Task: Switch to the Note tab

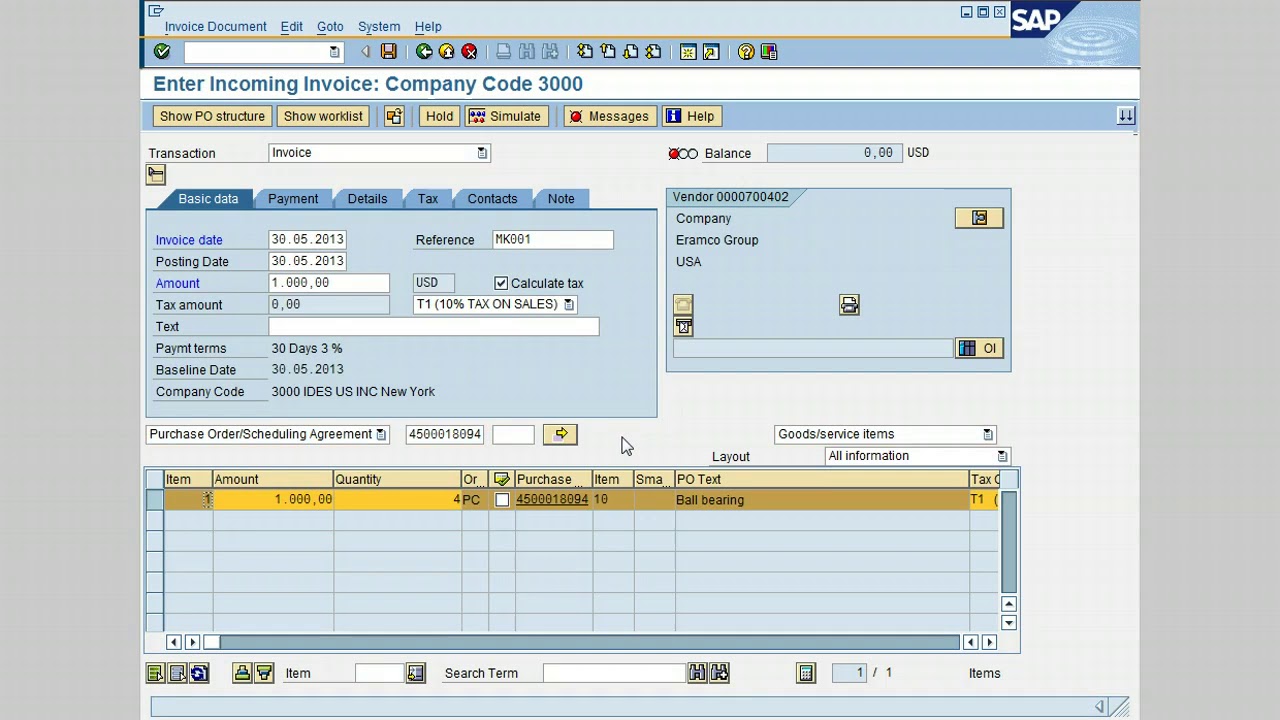Action: pyautogui.click(x=561, y=198)
